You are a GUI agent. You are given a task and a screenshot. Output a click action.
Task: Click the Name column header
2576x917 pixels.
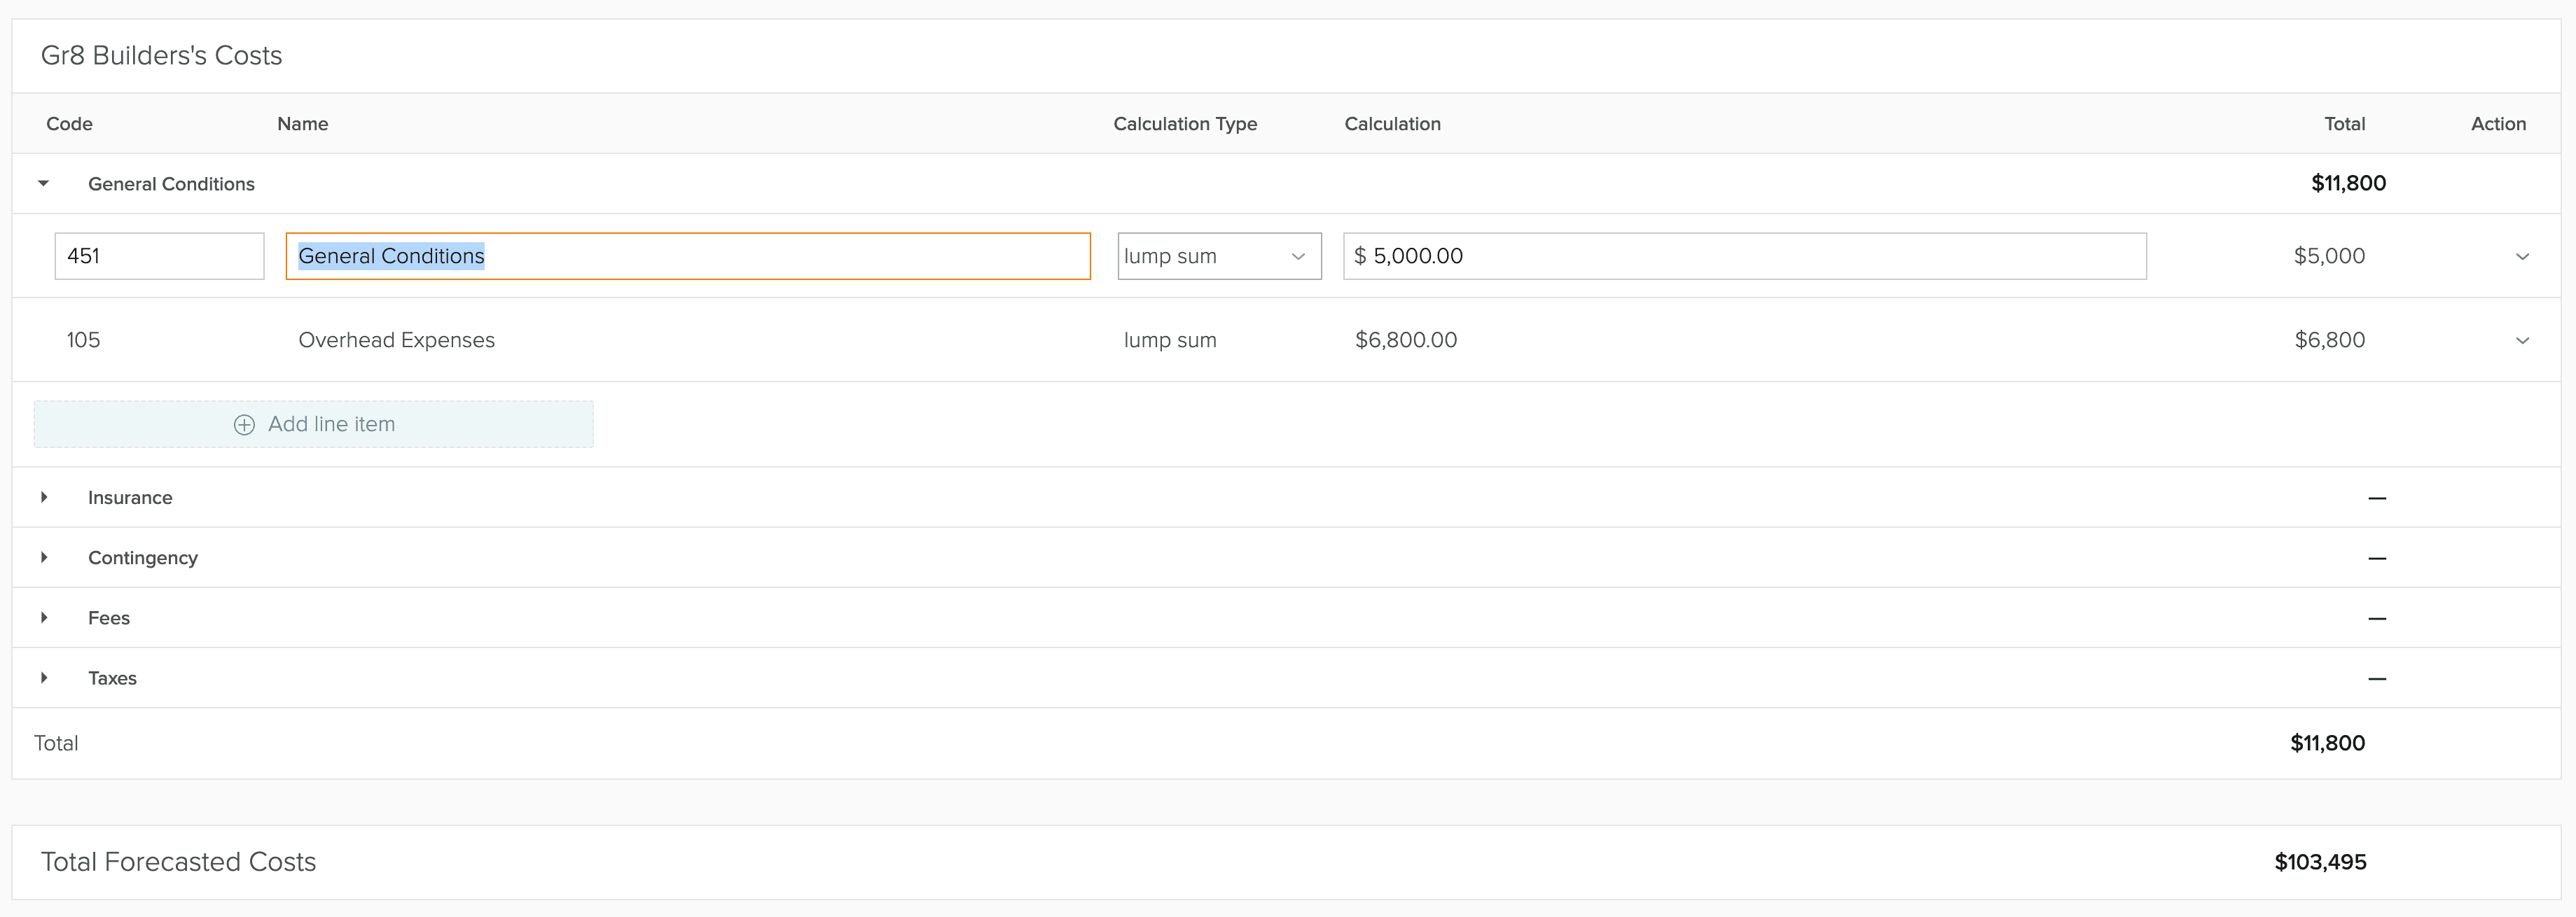302,124
